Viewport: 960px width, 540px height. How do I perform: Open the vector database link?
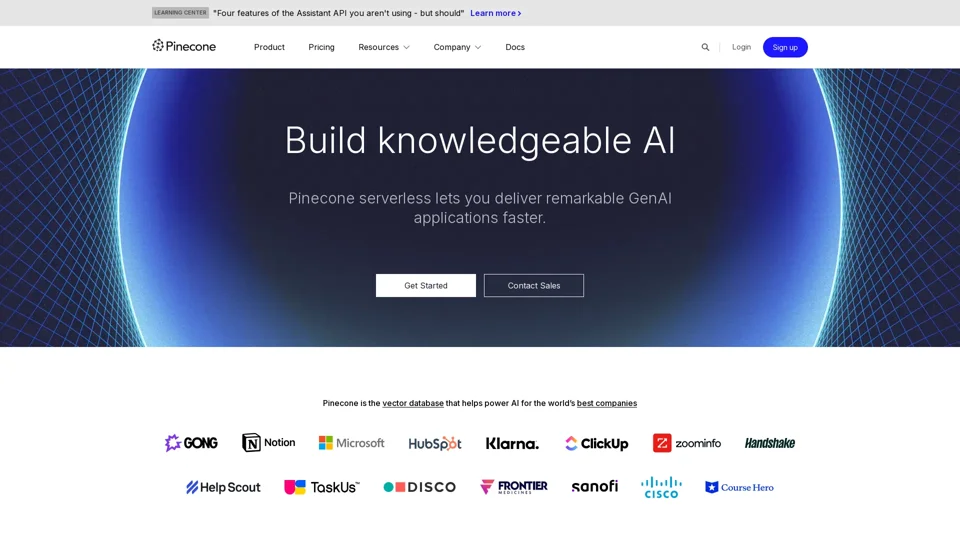tap(413, 403)
